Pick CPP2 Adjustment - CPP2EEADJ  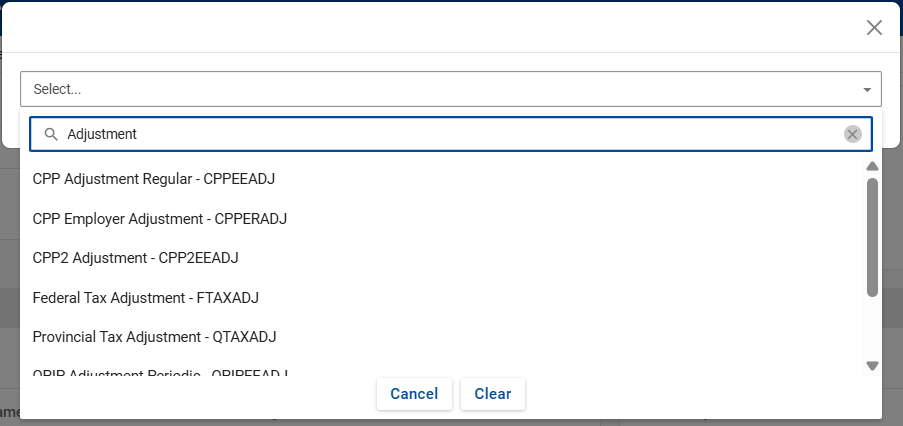(x=136, y=258)
